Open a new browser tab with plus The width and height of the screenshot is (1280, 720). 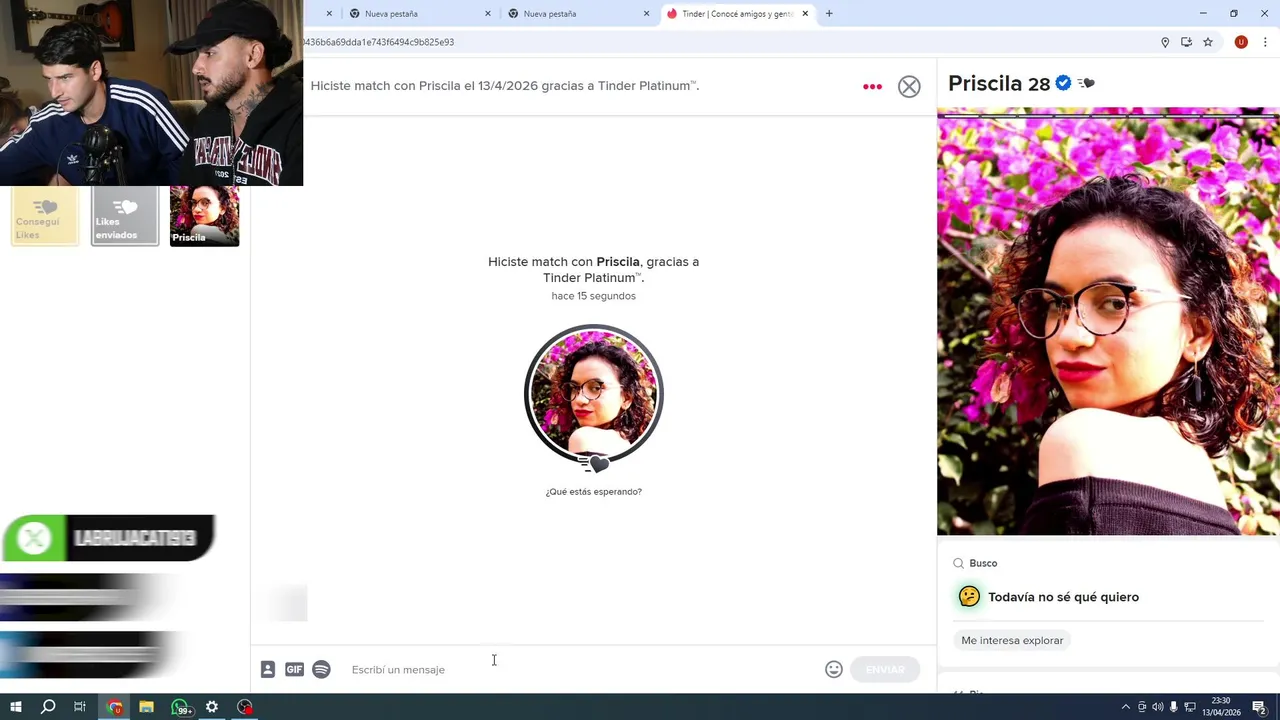(x=829, y=14)
